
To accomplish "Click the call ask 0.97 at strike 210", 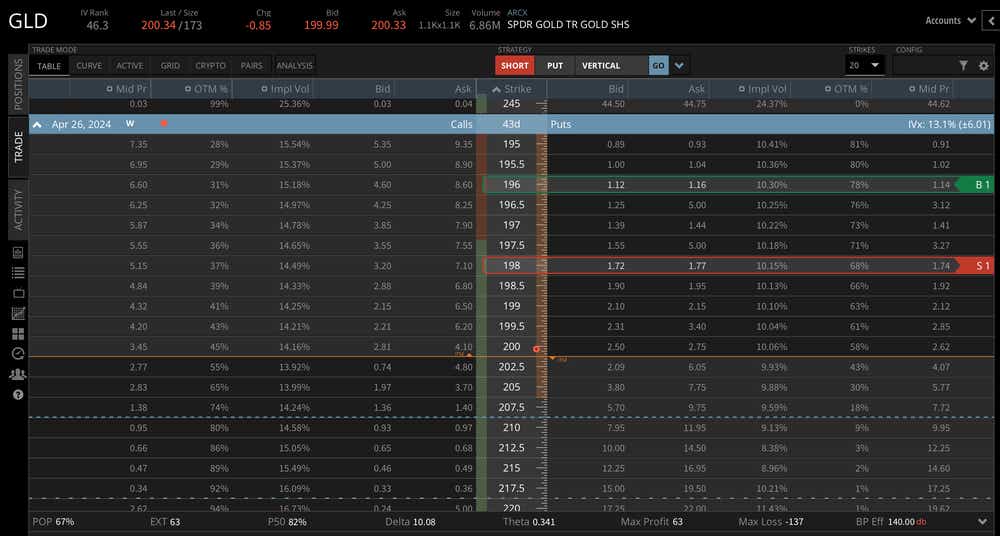I will (x=464, y=428).
